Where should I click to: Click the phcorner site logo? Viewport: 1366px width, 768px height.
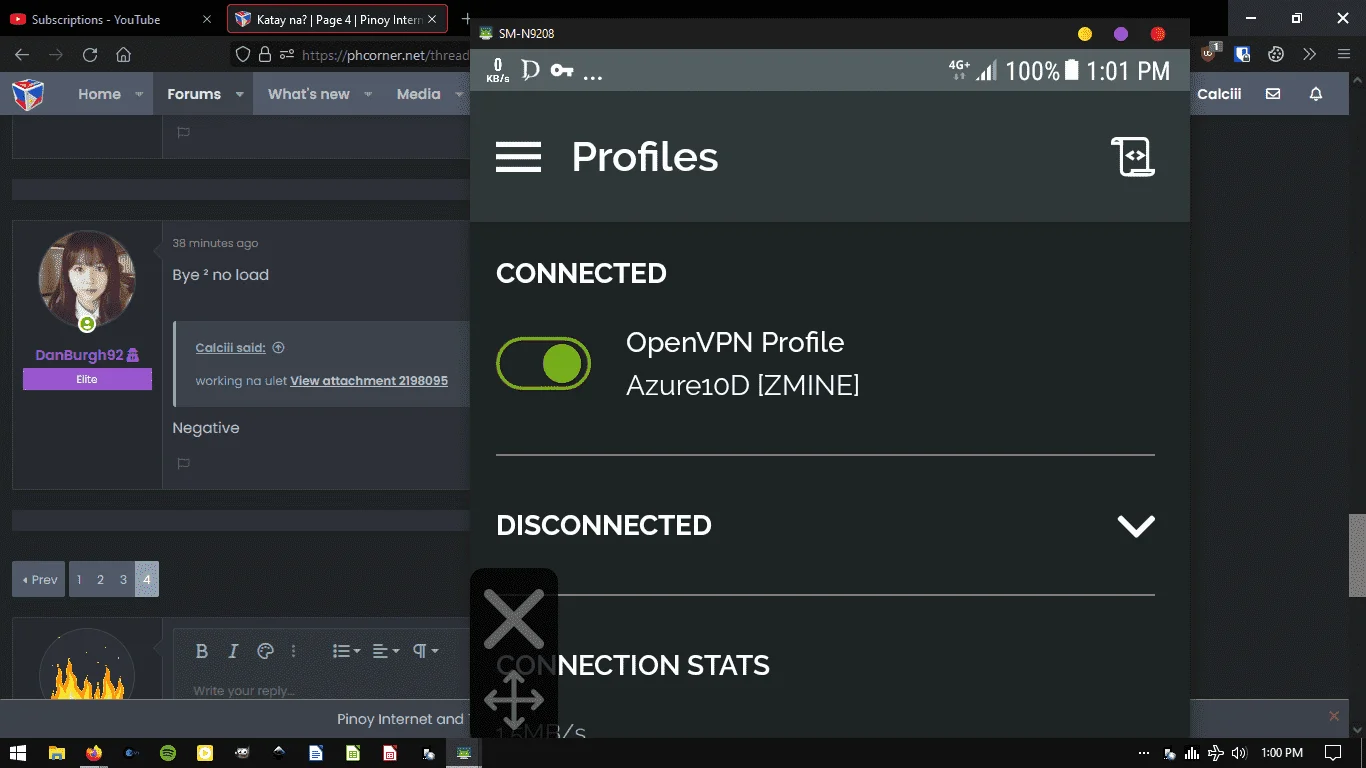click(x=28, y=94)
